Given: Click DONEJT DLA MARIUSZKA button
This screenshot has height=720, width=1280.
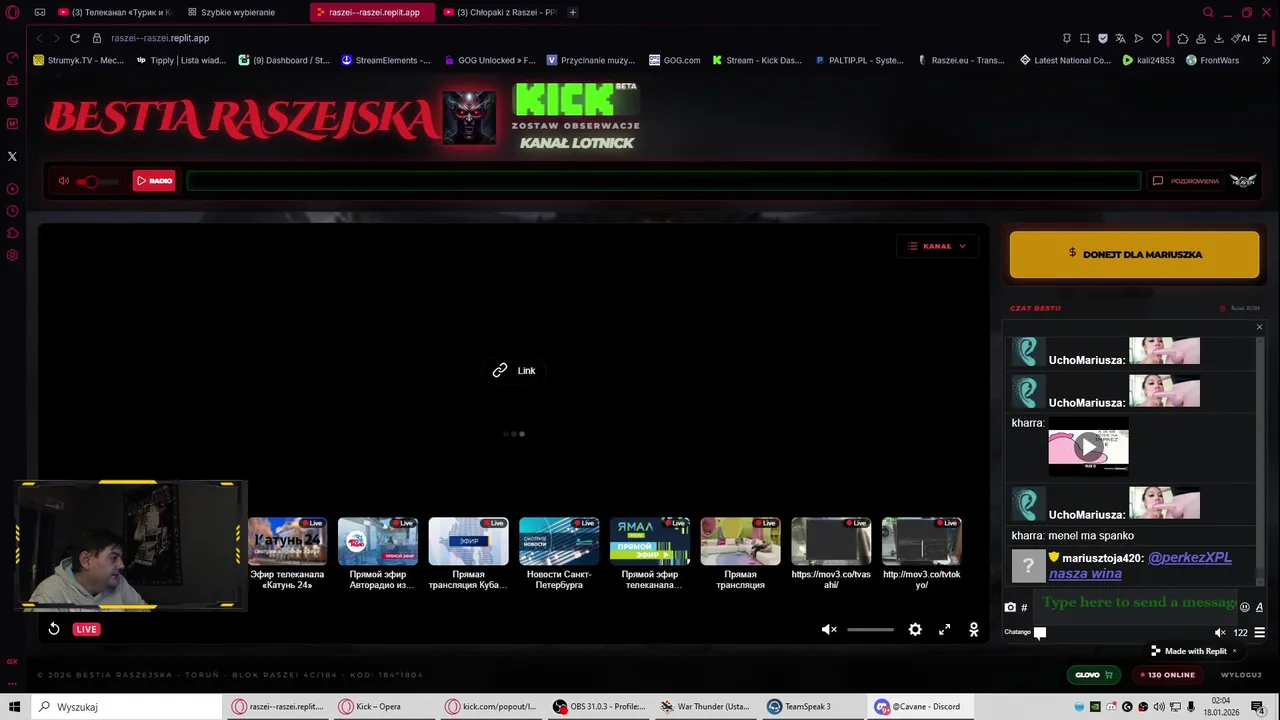Looking at the screenshot, I should click(1134, 254).
